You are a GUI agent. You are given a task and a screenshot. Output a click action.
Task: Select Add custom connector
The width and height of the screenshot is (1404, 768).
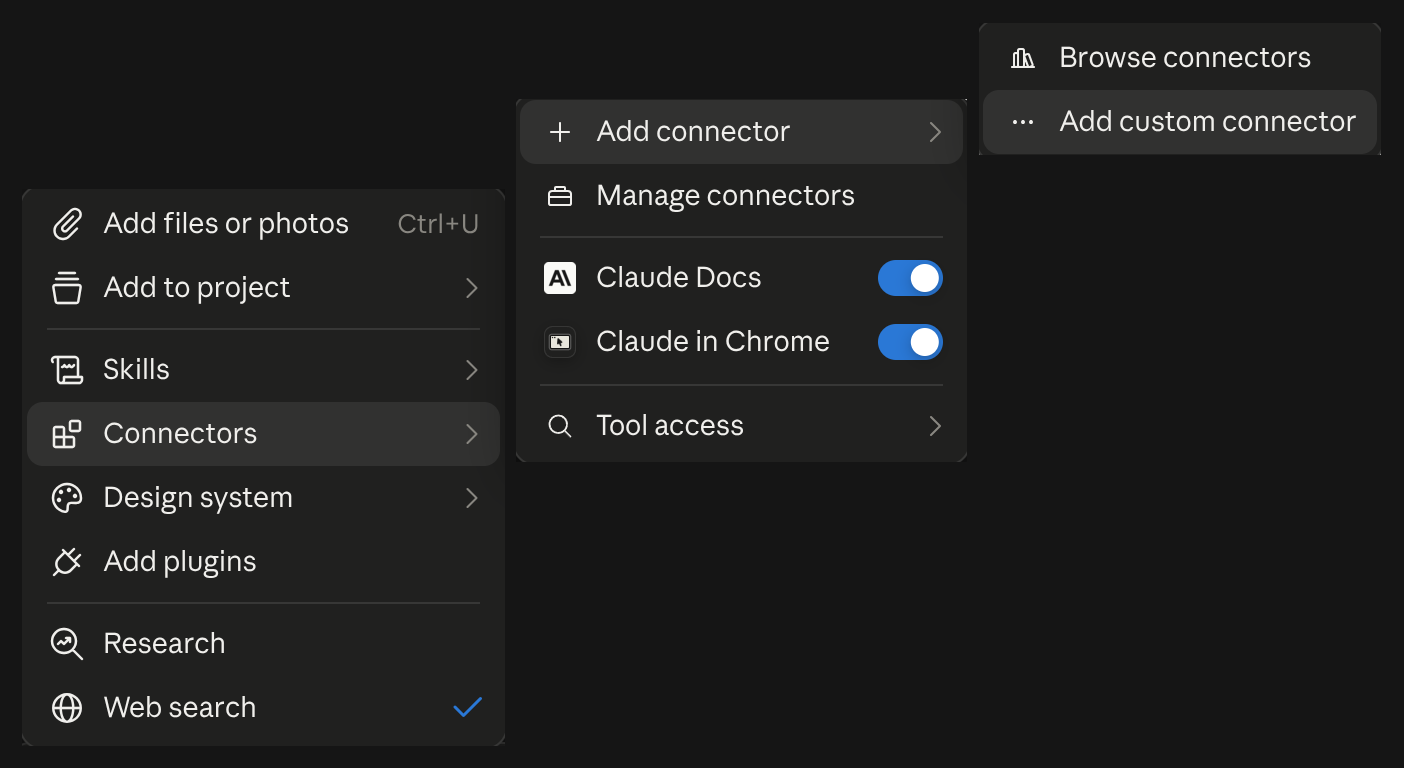(x=1180, y=122)
